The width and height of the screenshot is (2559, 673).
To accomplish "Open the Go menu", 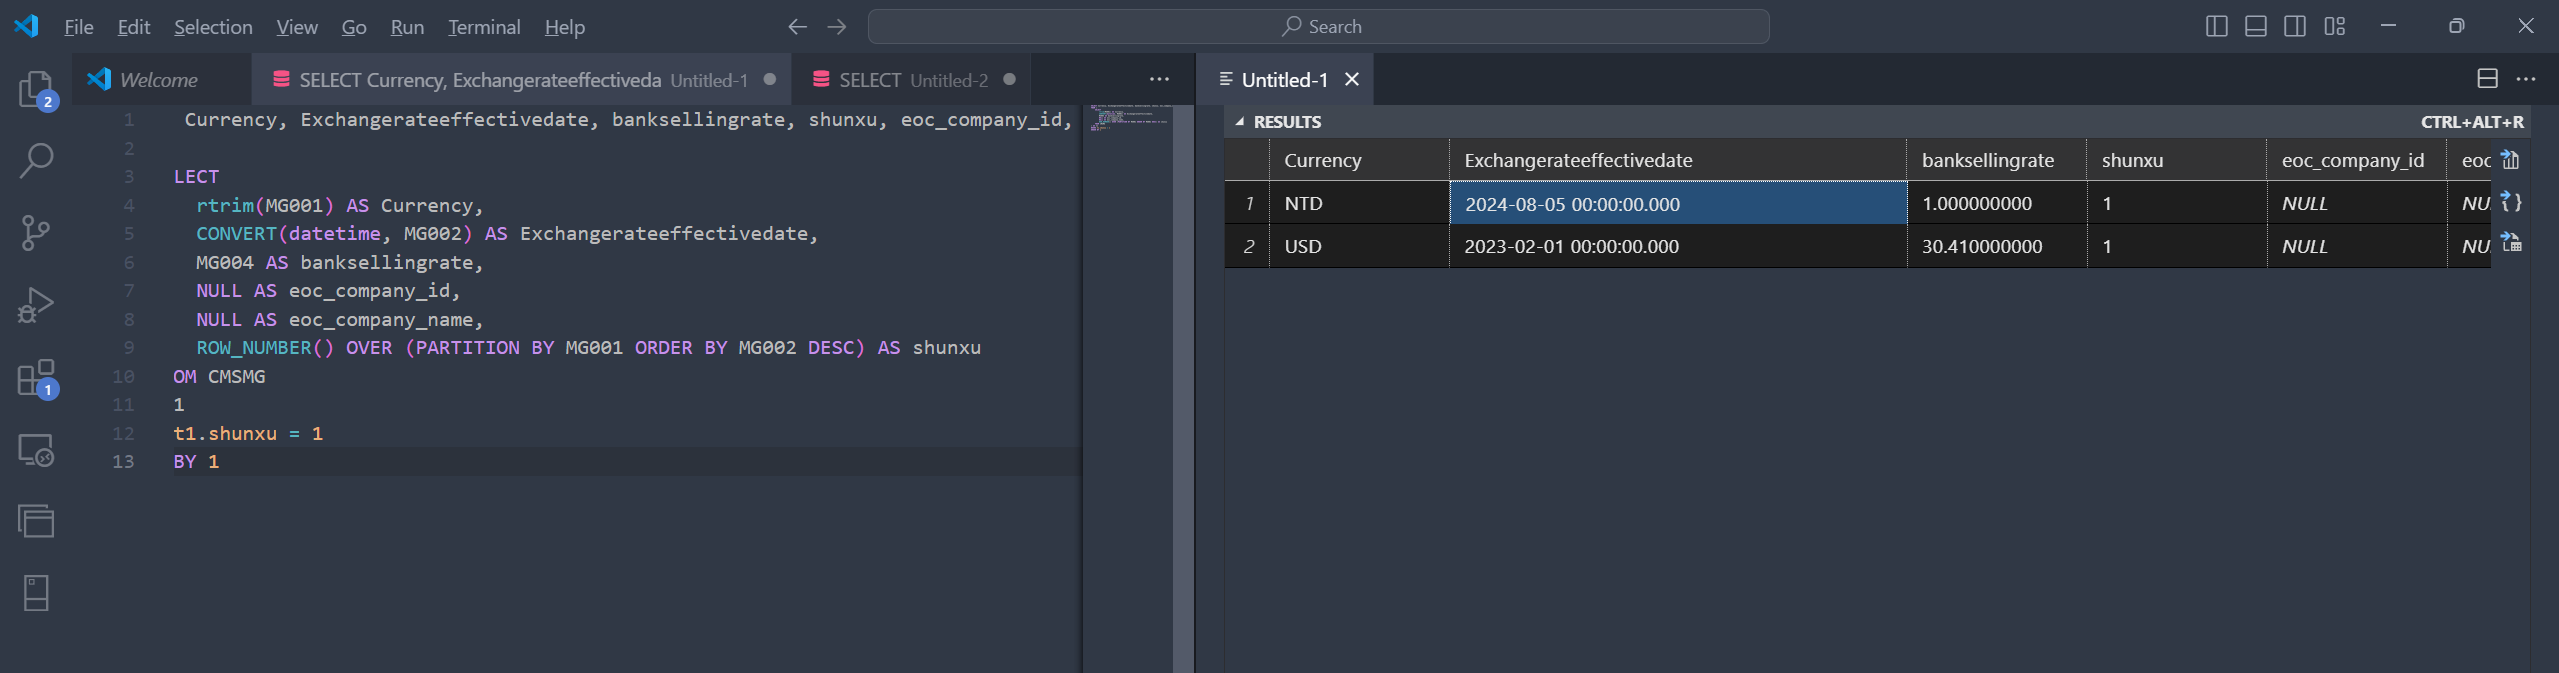I will (x=354, y=27).
